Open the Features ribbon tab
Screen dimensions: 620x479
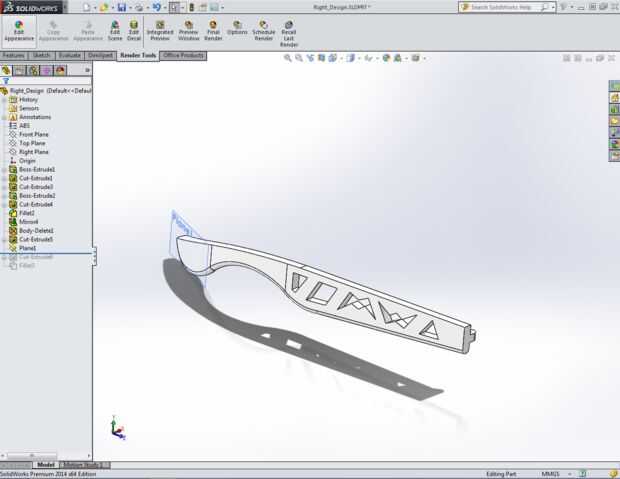(x=13, y=55)
